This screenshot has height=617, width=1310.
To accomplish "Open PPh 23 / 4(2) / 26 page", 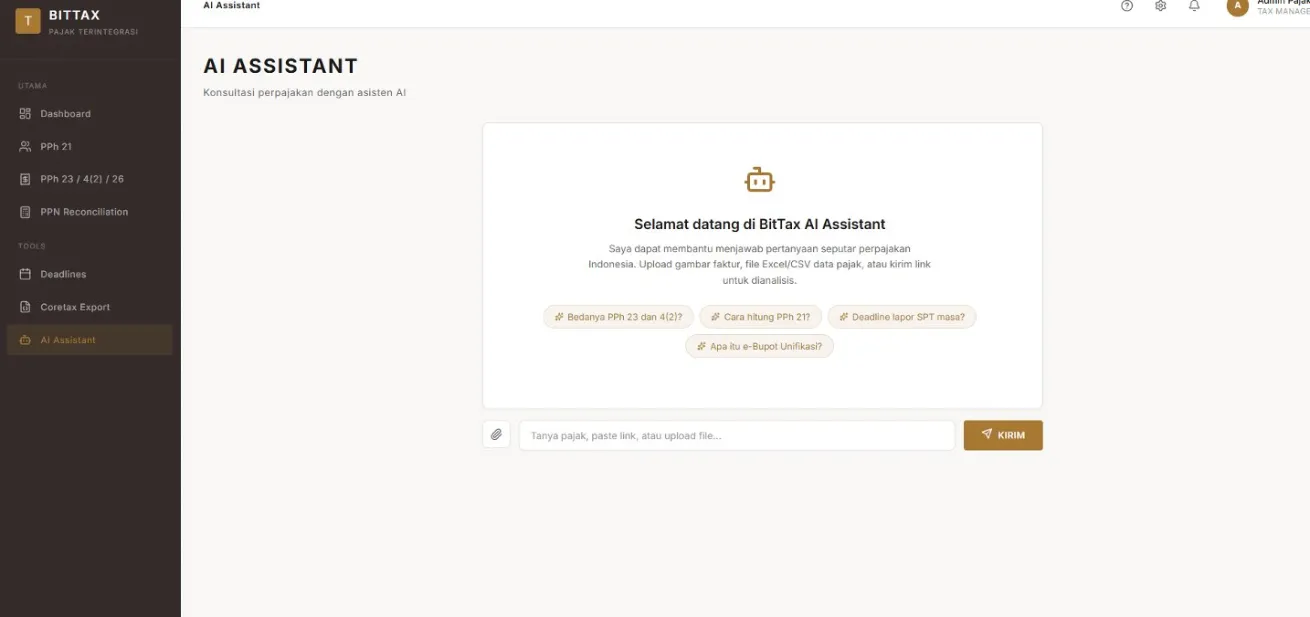I will [x=90, y=179].
